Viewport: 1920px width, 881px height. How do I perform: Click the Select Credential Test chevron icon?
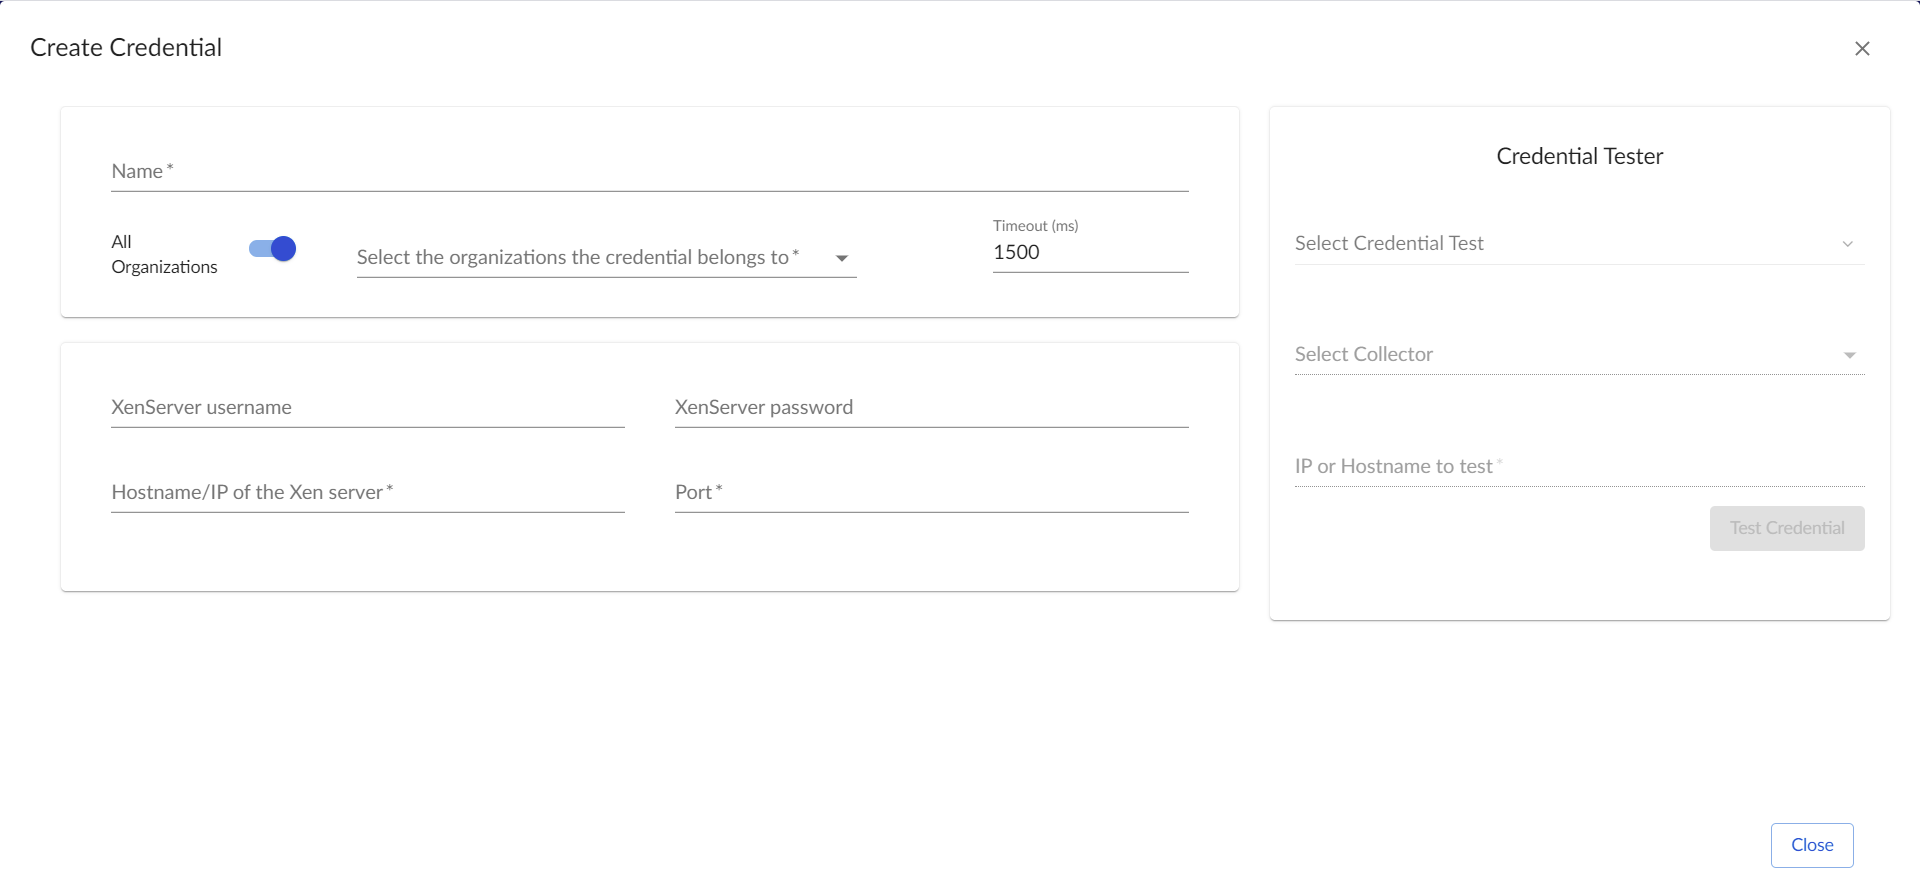1848,244
